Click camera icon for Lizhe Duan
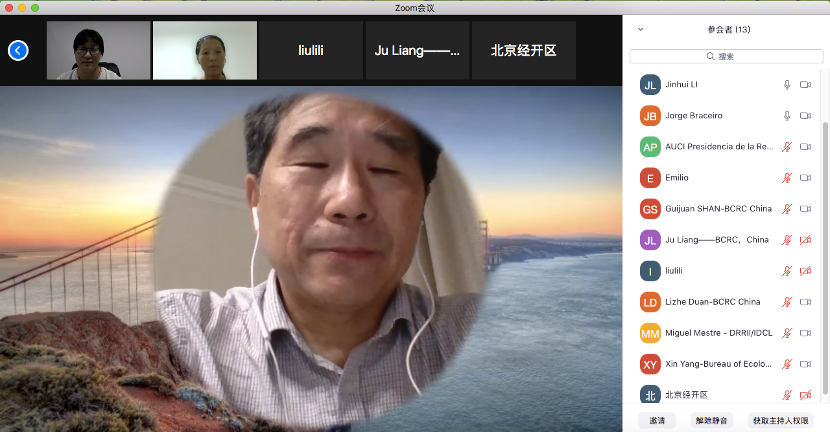Viewport: 830px width, 432px height. pos(805,302)
